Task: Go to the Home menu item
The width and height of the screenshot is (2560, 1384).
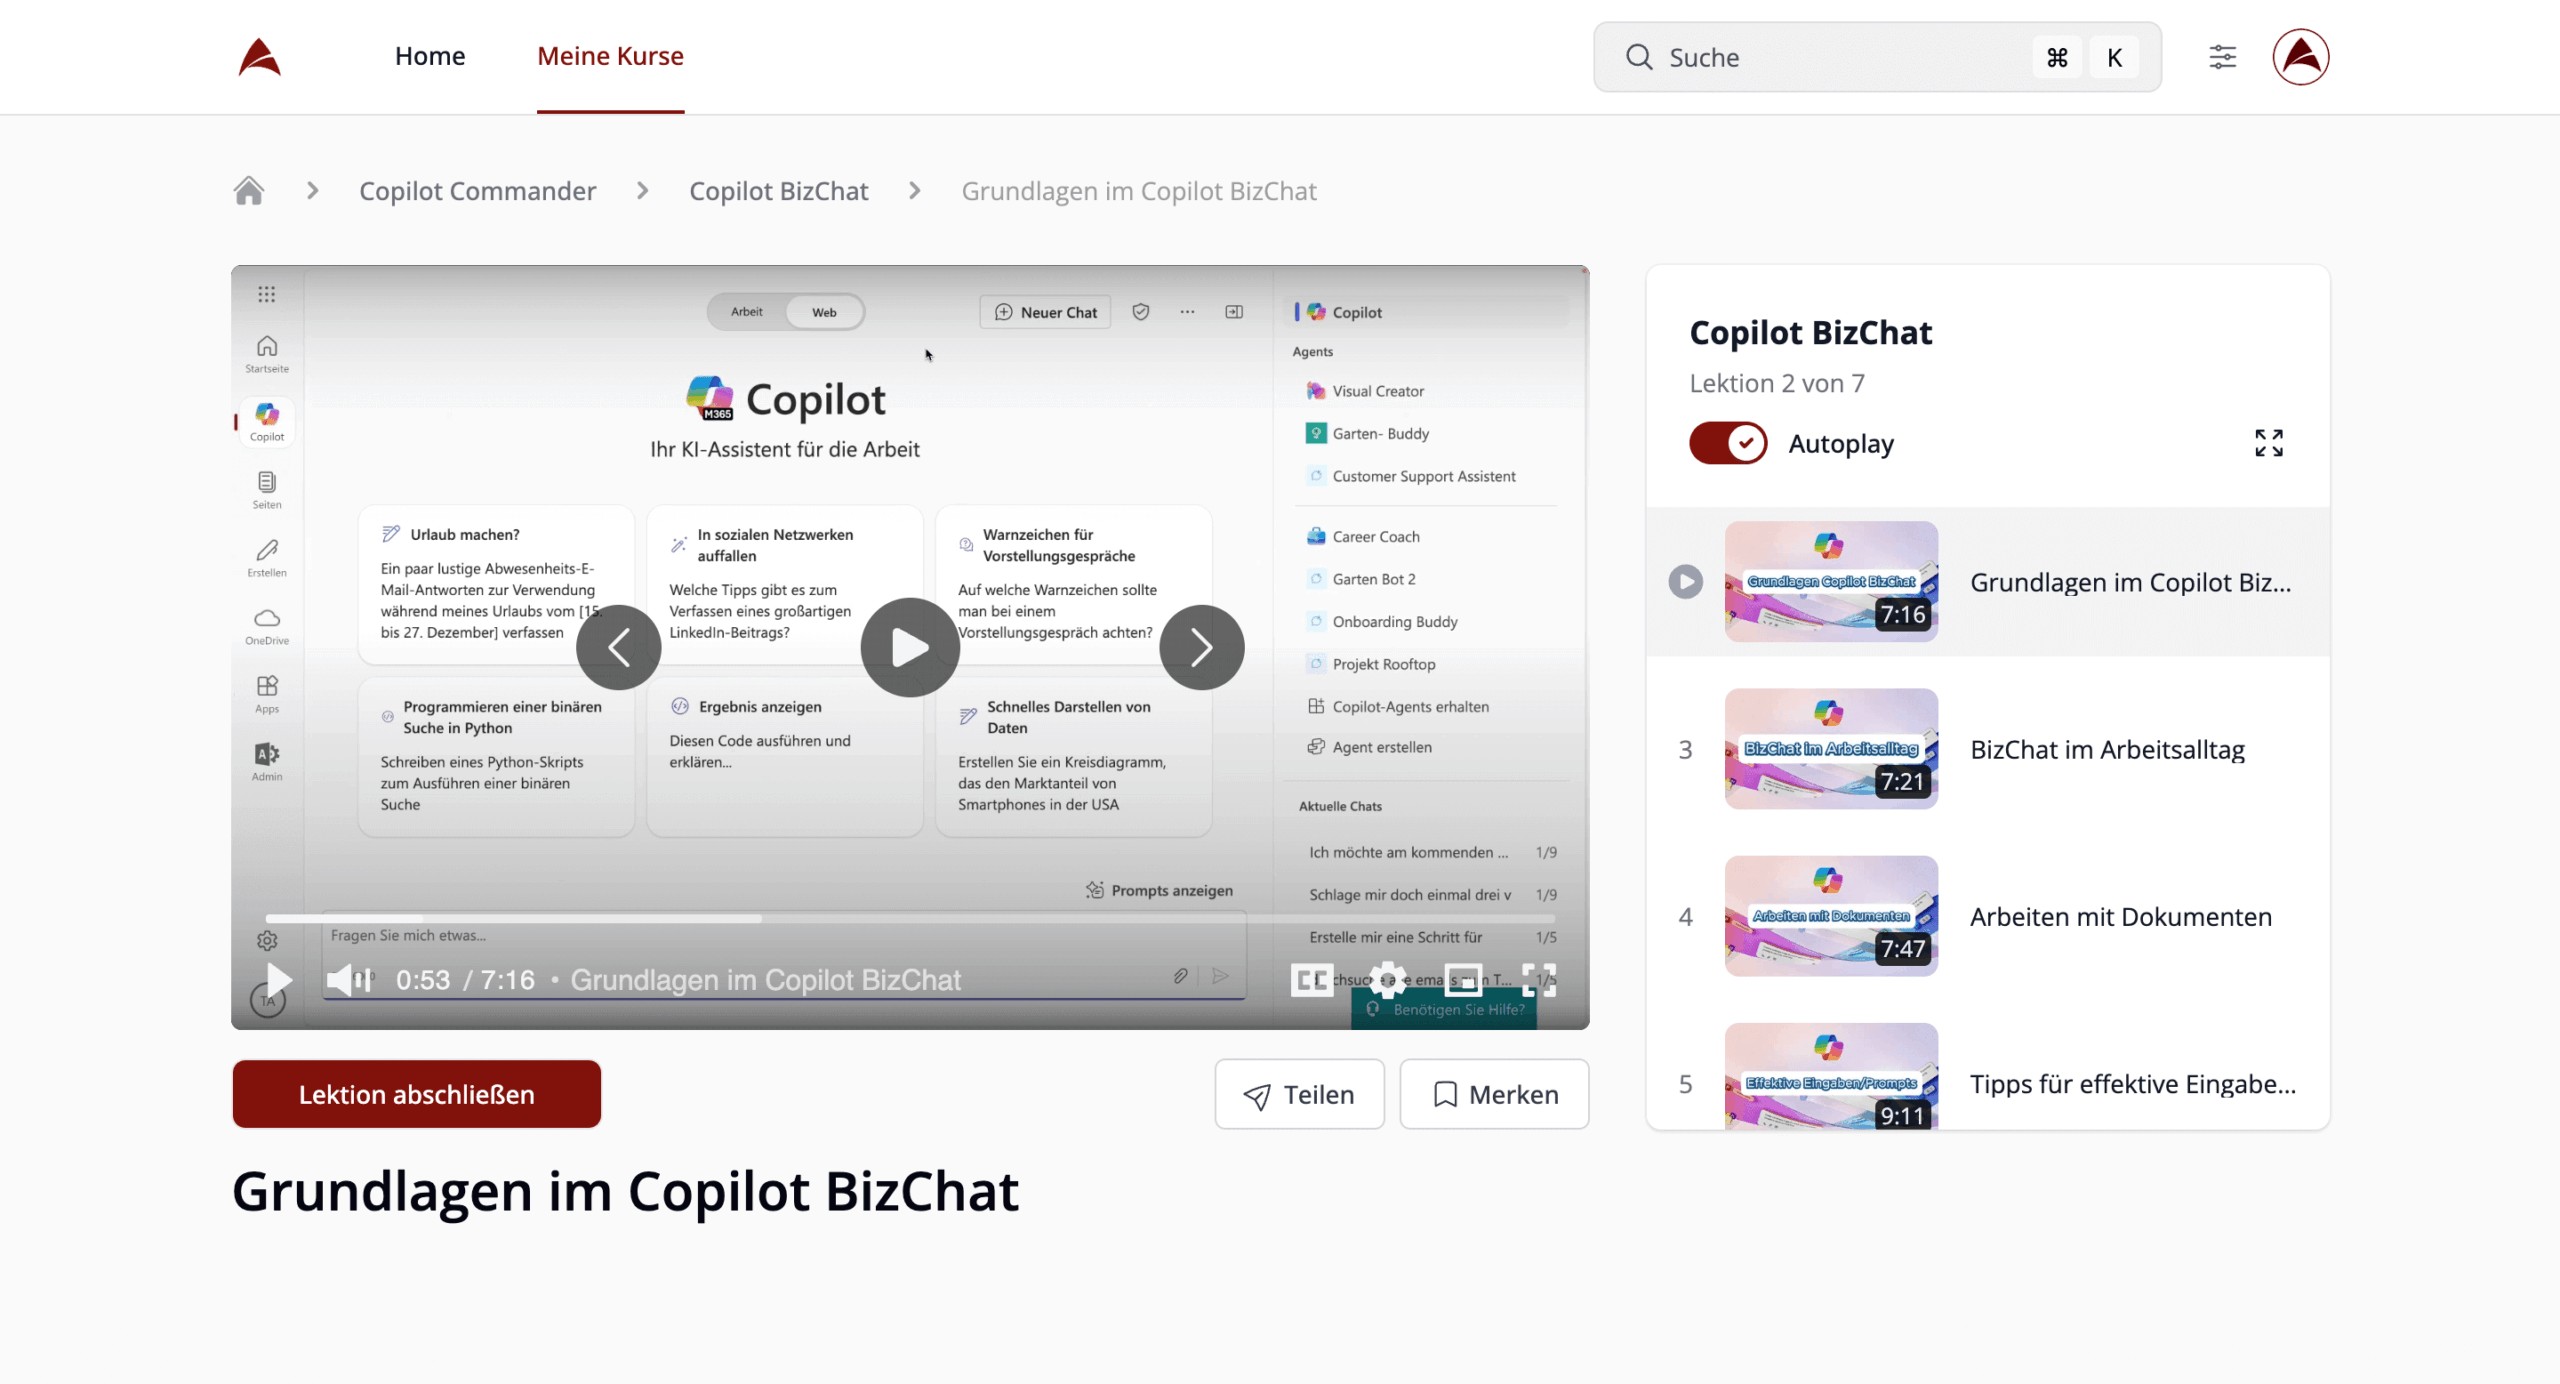Action: [x=430, y=56]
